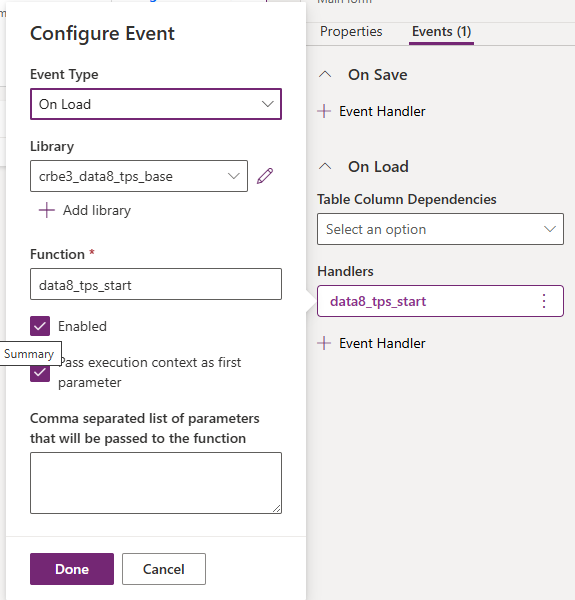Collapse the On Save section chevron

point(325,74)
